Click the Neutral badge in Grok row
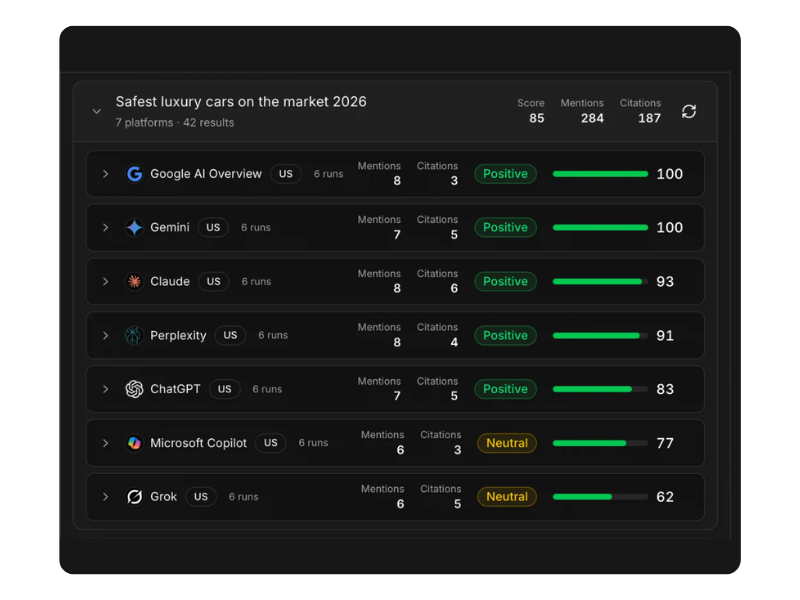Screen dimensions: 800x600 [x=507, y=496]
